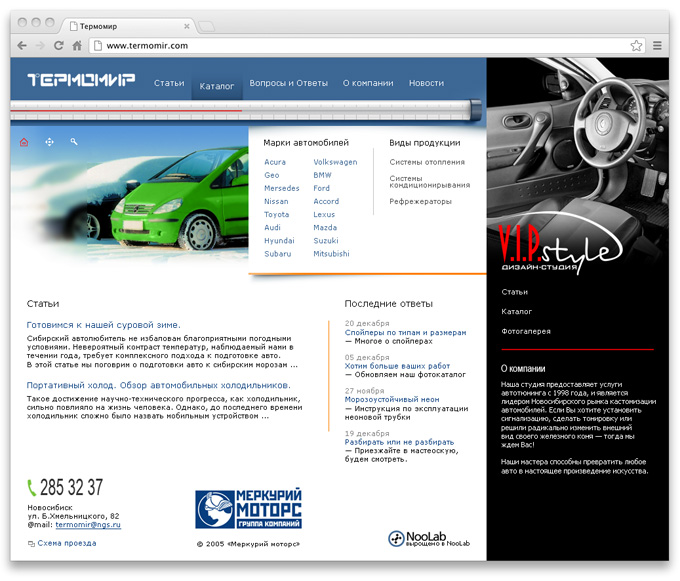
Task: Click the magnifier search icon
Action: pos(74,141)
